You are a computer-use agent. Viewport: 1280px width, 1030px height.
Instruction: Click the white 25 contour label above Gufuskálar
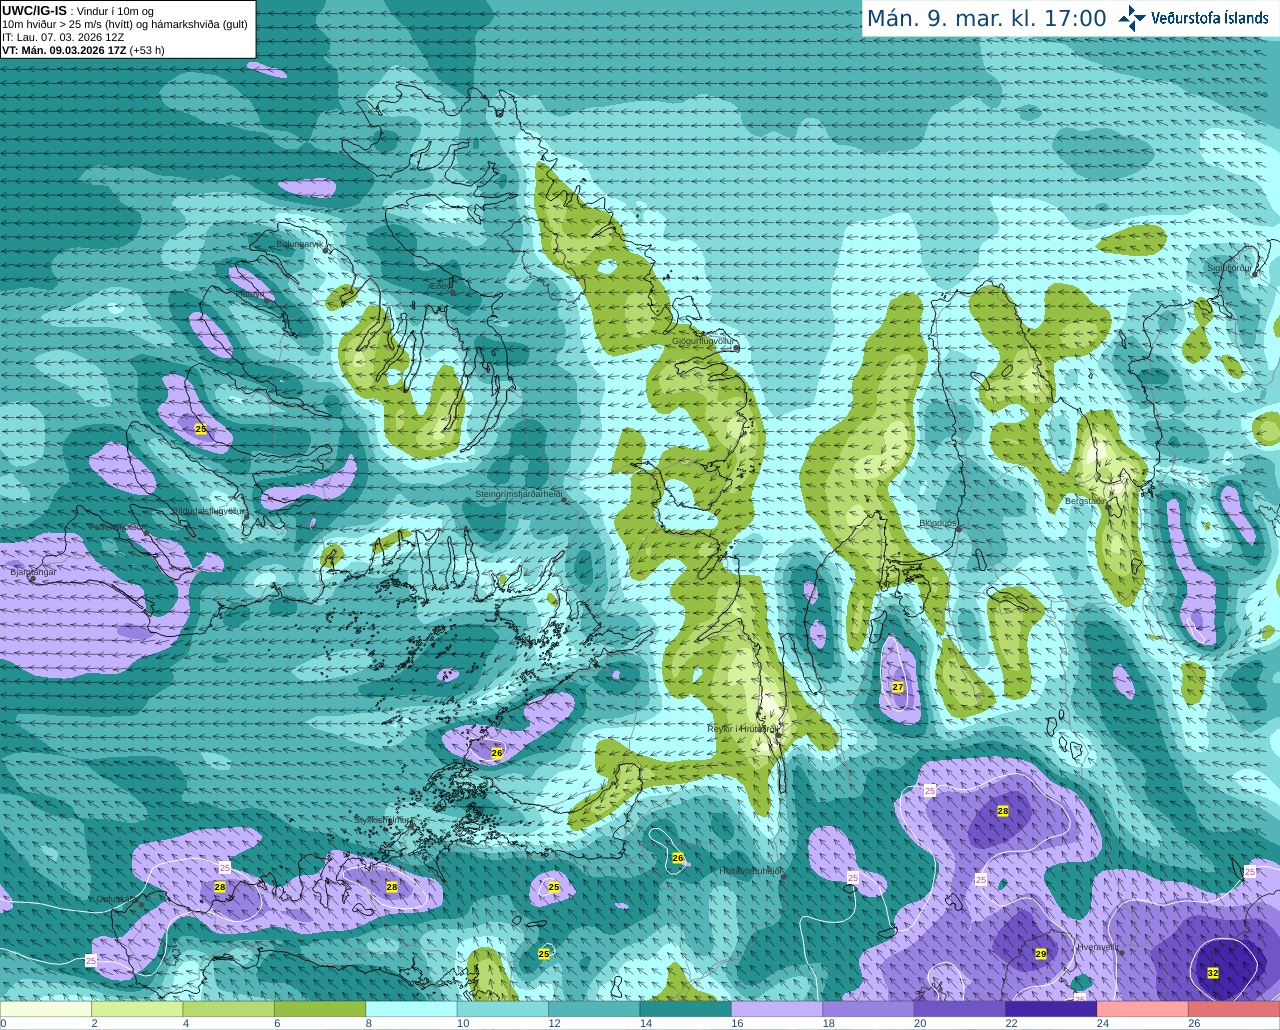coord(225,868)
